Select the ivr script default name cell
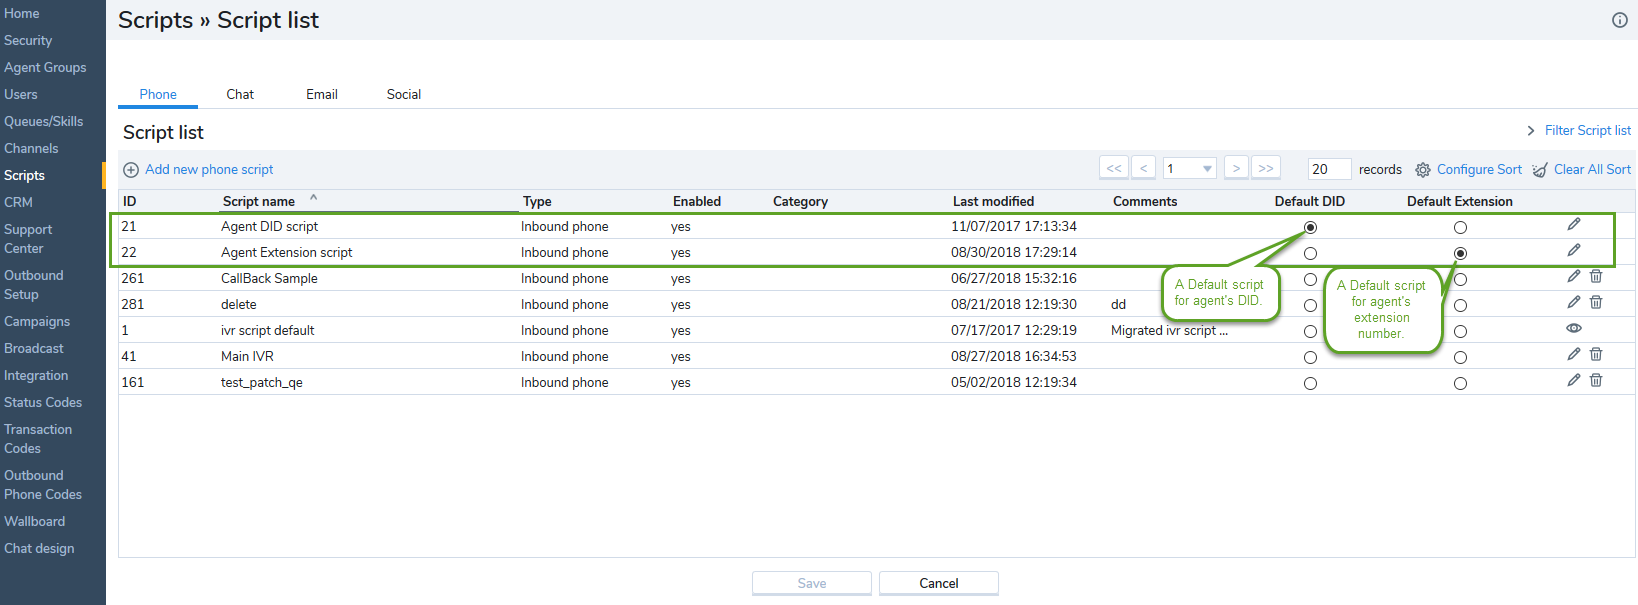This screenshot has width=1638, height=605. pyautogui.click(x=267, y=330)
